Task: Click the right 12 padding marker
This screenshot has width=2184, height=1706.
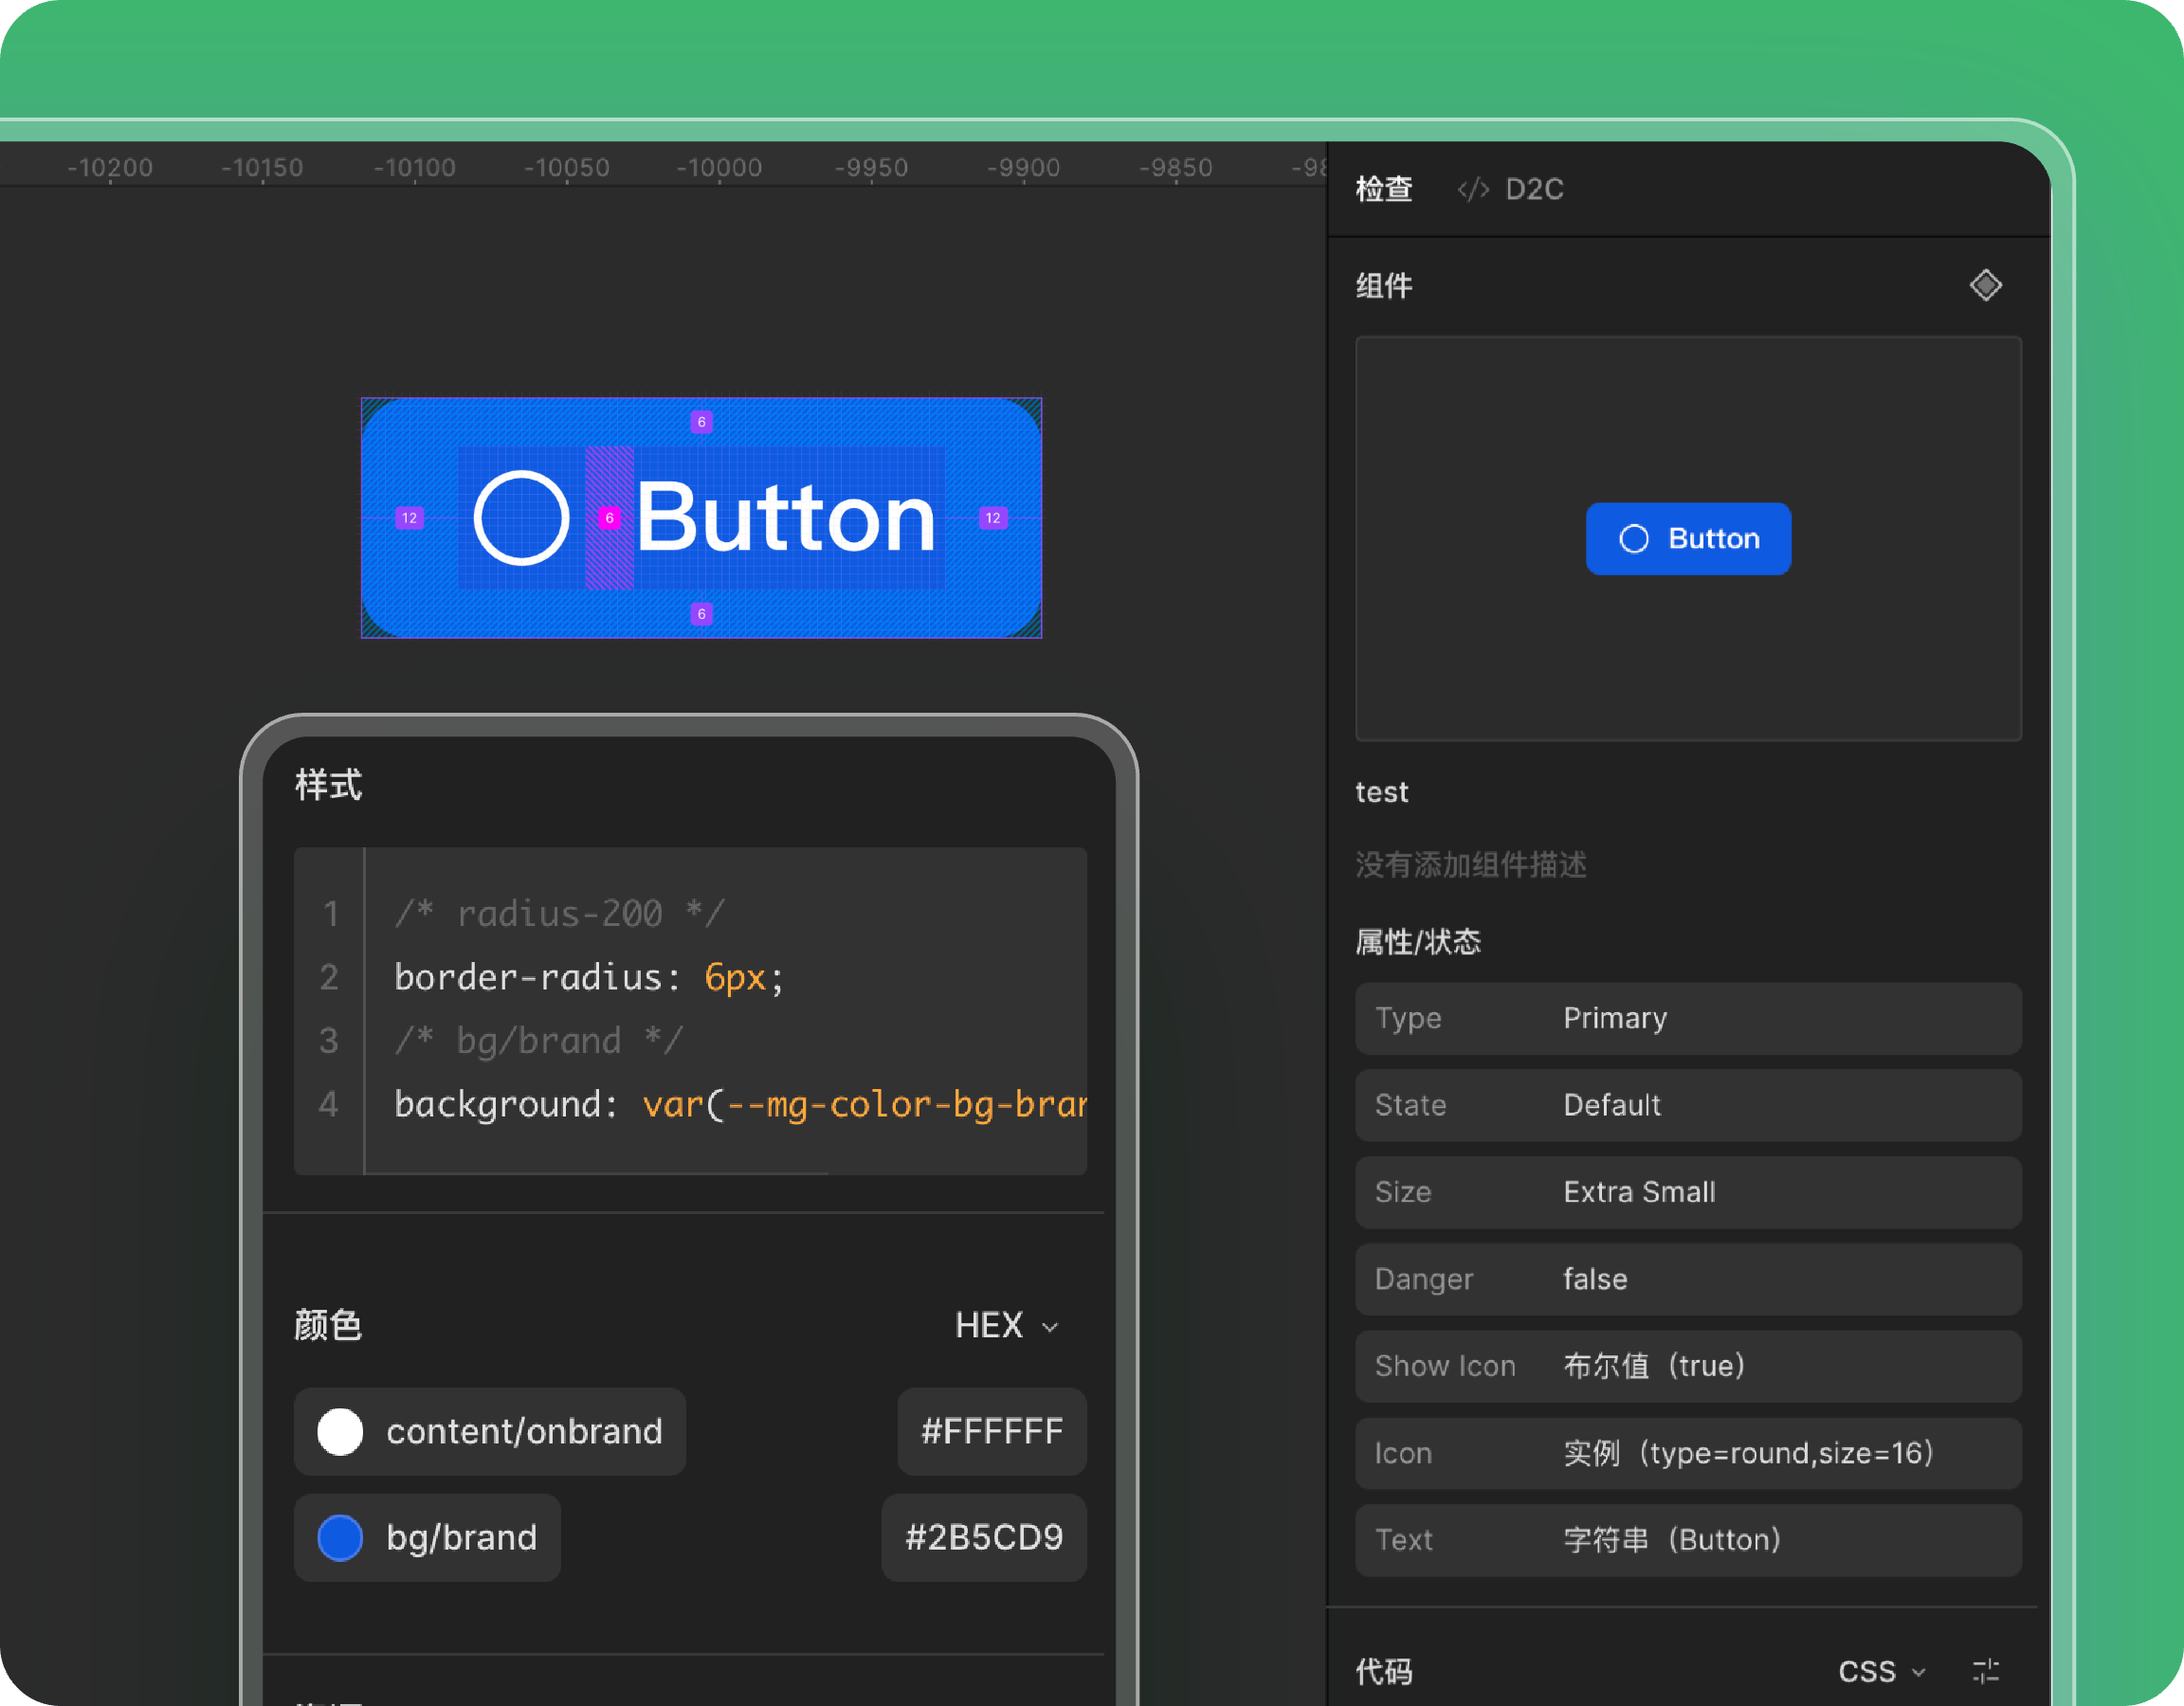Action: point(992,518)
